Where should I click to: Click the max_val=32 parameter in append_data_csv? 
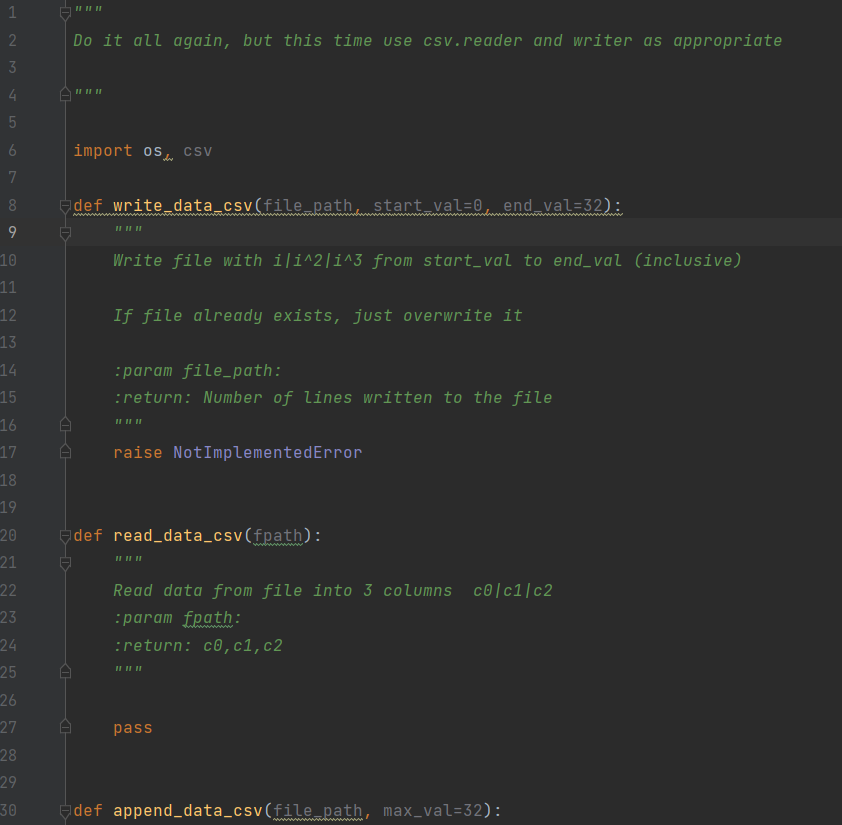[433, 810]
